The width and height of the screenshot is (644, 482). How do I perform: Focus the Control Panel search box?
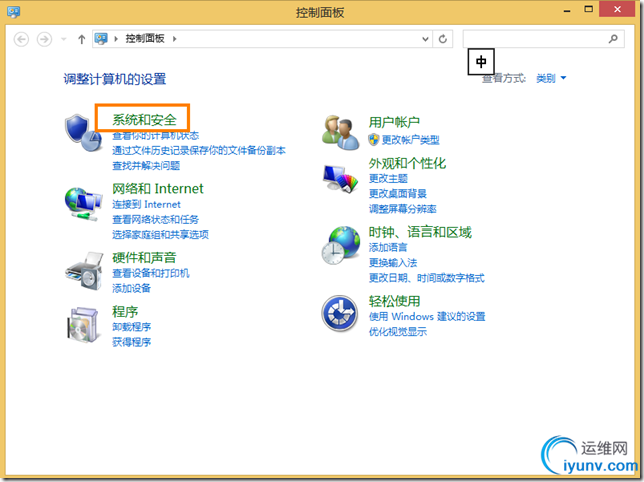click(x=543, y=39)
